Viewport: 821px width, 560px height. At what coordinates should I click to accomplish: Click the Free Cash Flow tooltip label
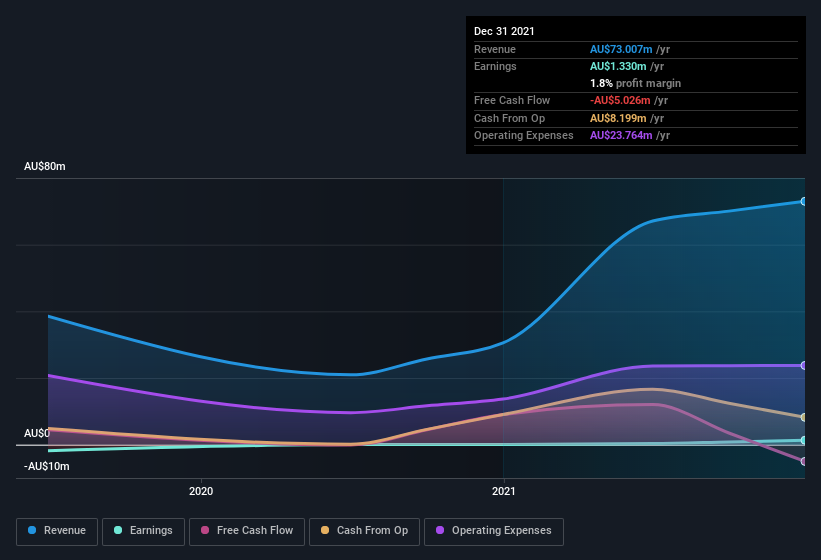tap(512, 100)
